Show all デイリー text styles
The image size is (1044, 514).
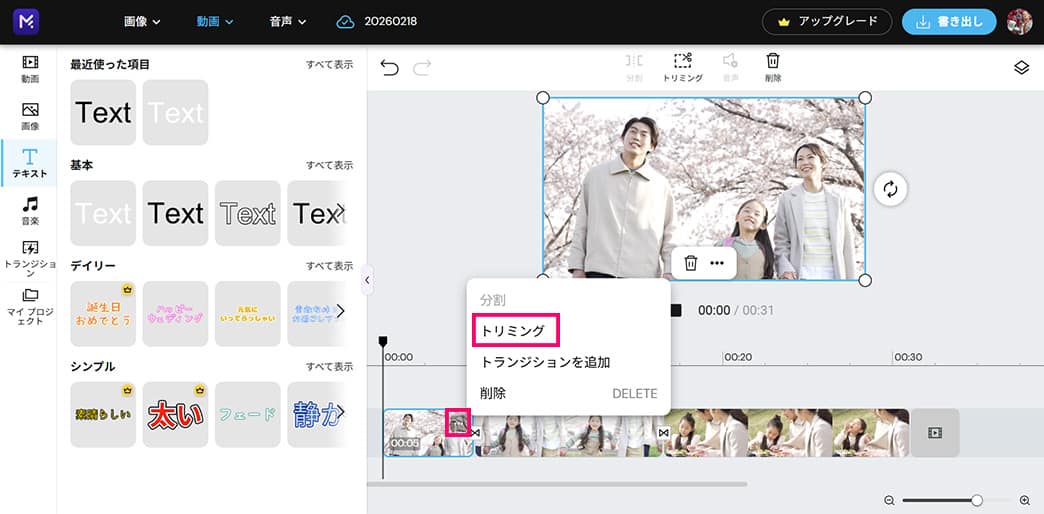(x=330, y=266)
